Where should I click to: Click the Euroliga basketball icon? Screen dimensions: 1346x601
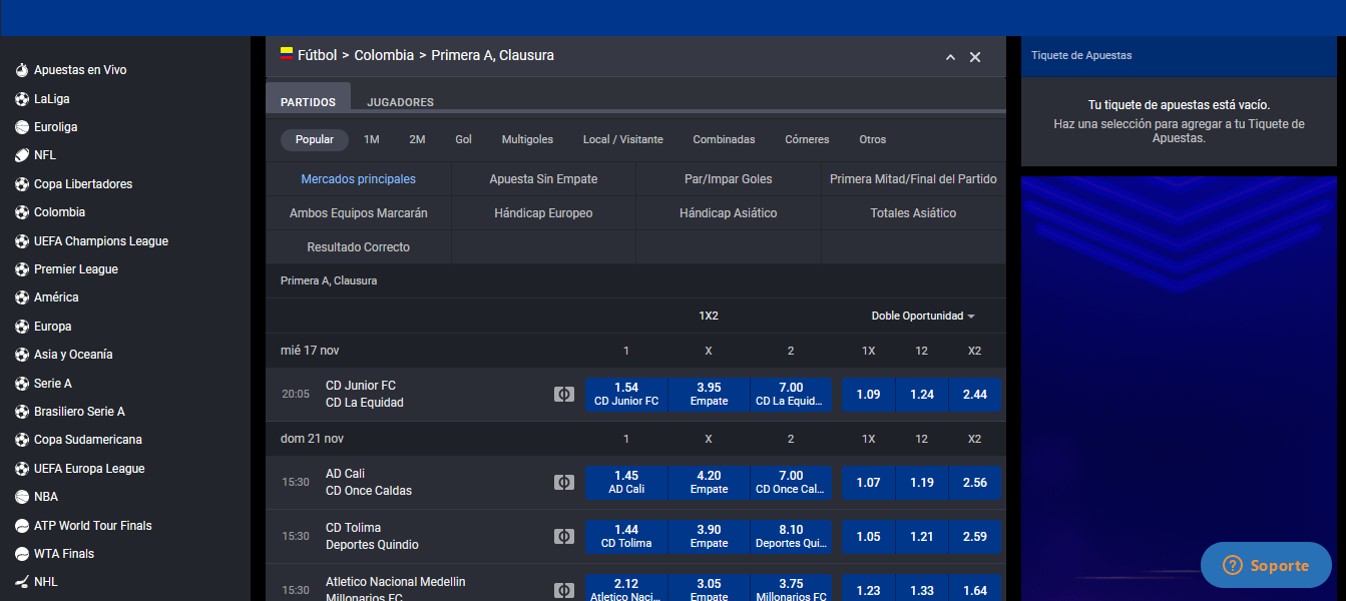tap(22, 127)
